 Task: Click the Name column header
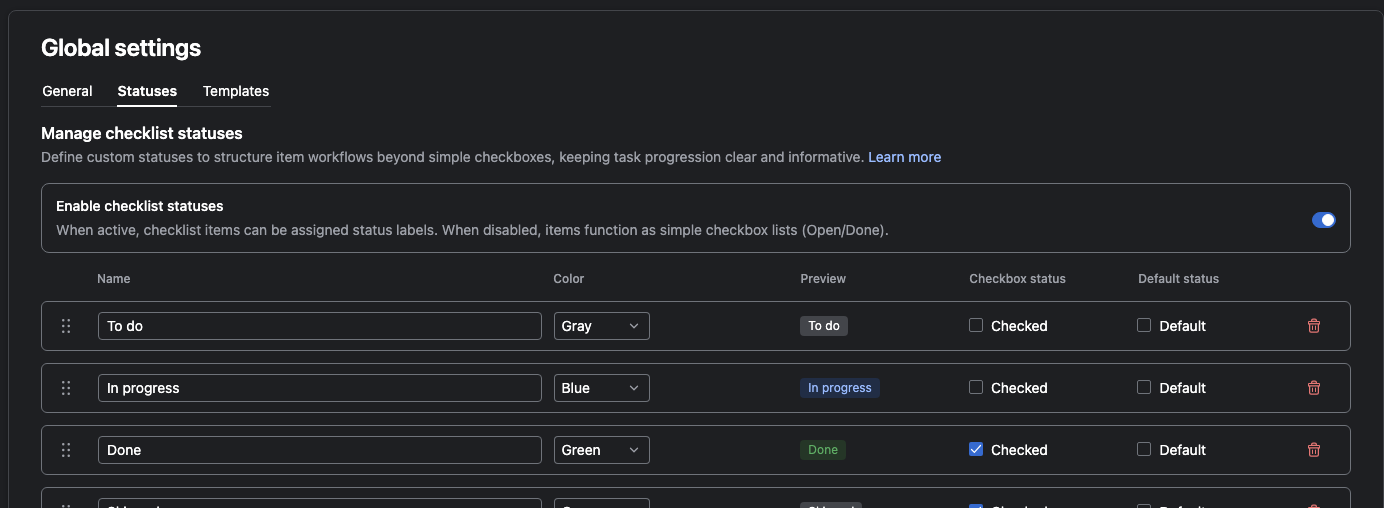114,279
